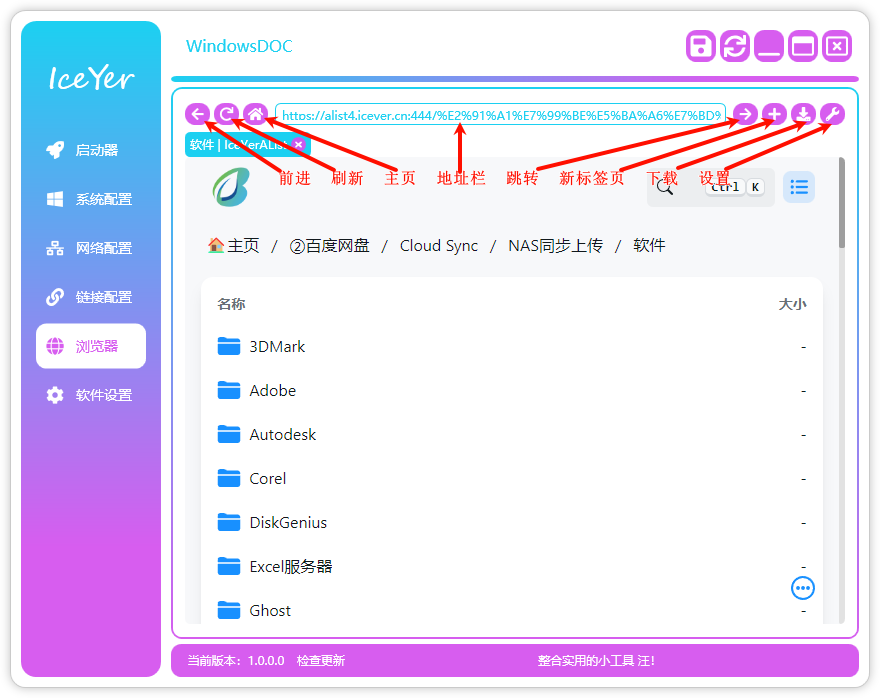Viewport: 880px width, 698px height.
Task: Click the refresh page icon
Action: click(226, 114)
